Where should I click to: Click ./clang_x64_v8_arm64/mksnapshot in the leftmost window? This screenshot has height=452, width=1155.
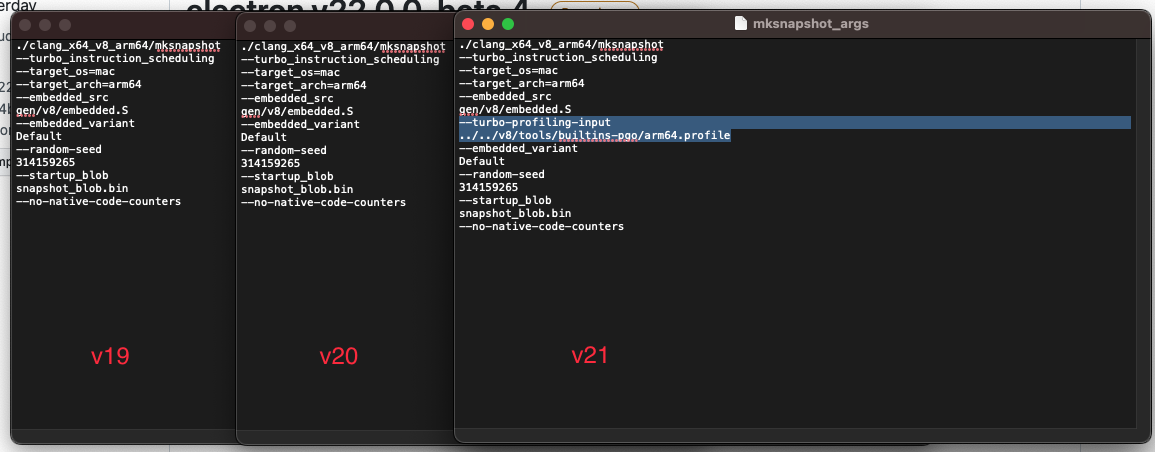118,46
